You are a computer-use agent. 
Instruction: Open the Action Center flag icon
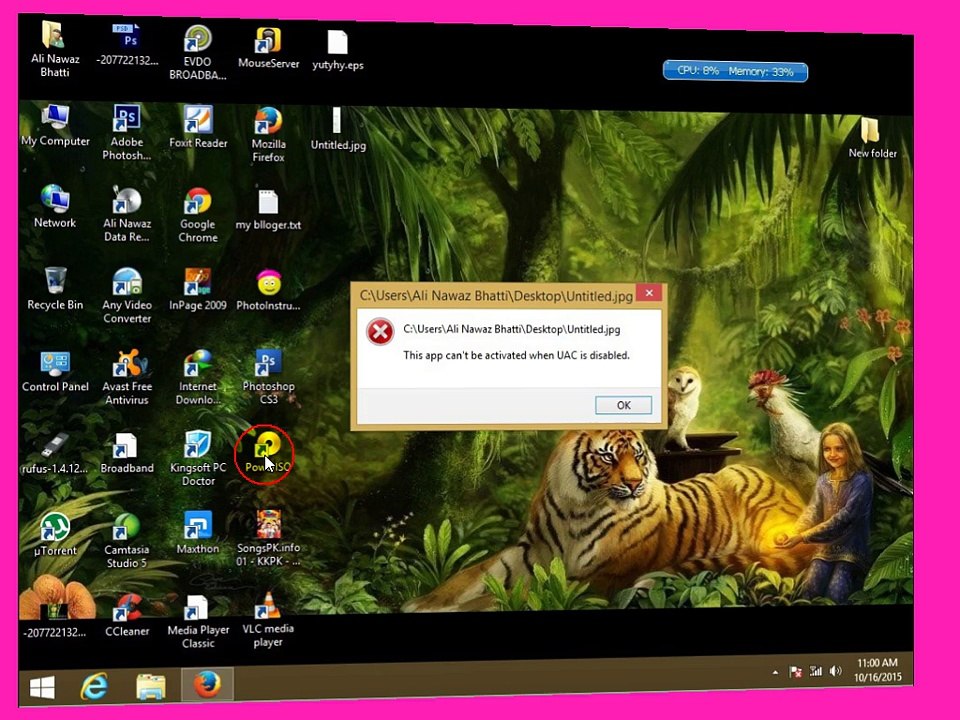pos(795,672)
